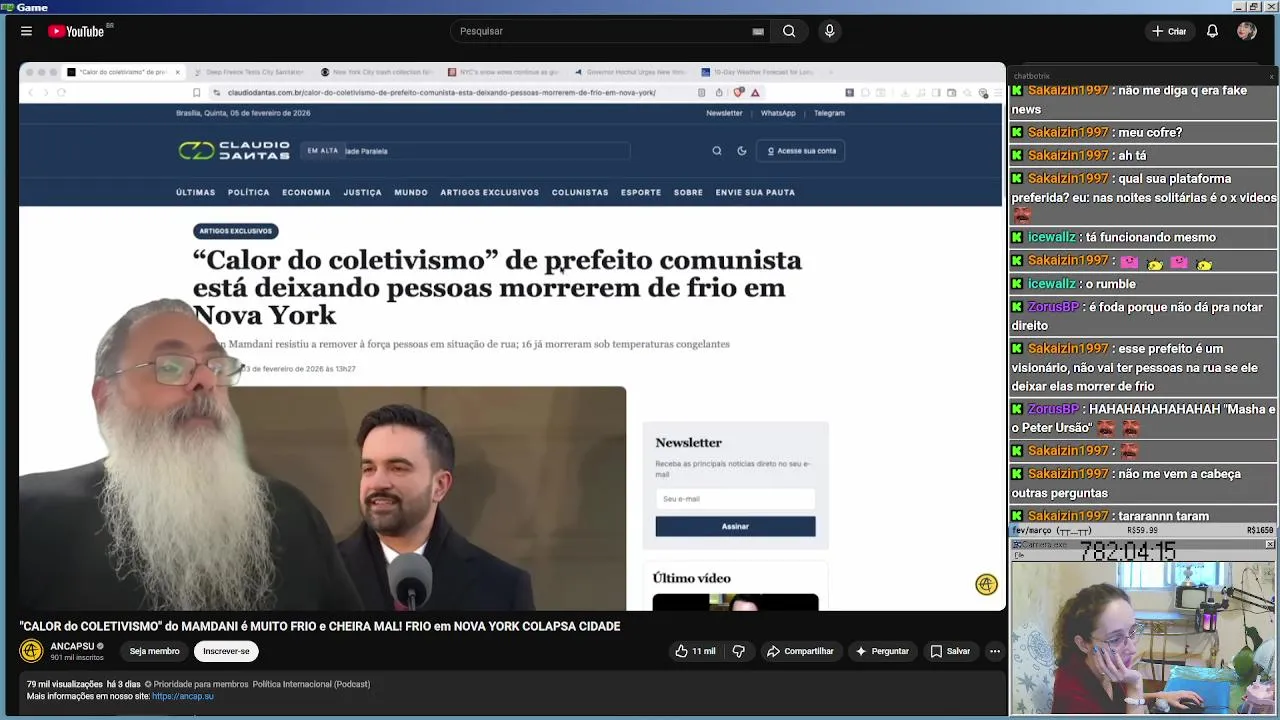1280x720 pixels.
Task: Click the Acesse sua conta button
Action: [x=800, y=151]
